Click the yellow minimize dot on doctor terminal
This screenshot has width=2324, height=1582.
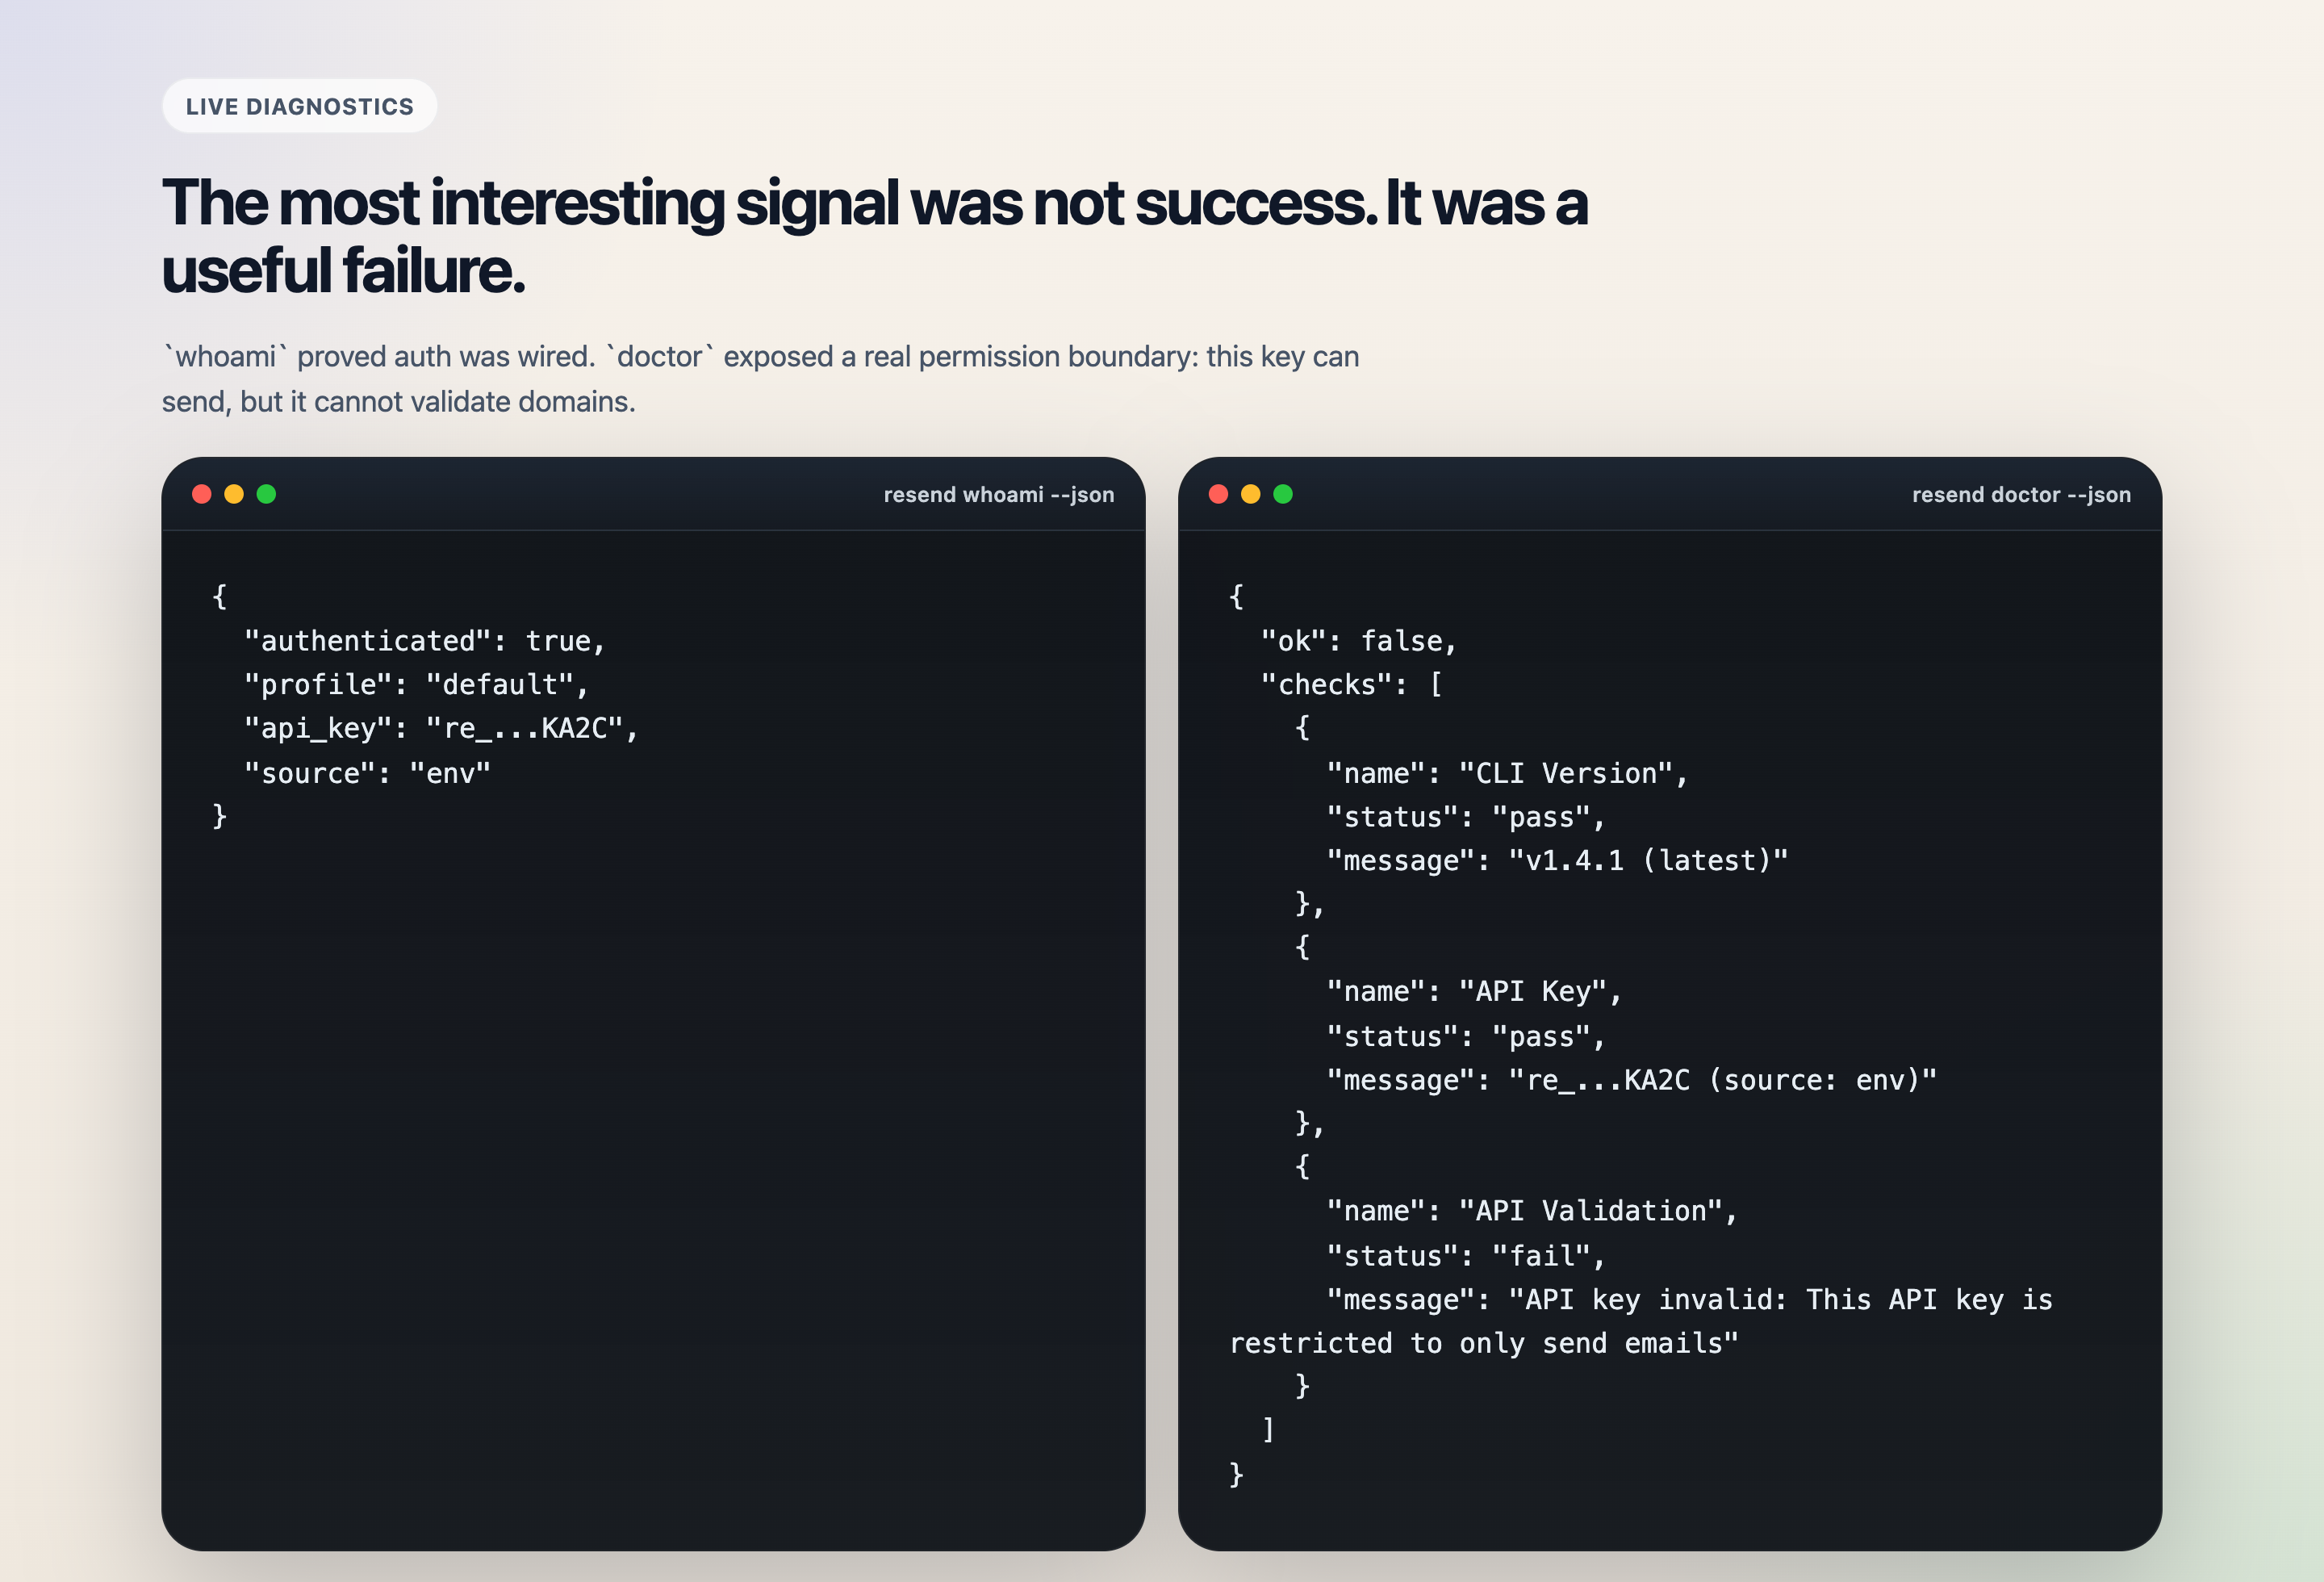[1250, 493]
